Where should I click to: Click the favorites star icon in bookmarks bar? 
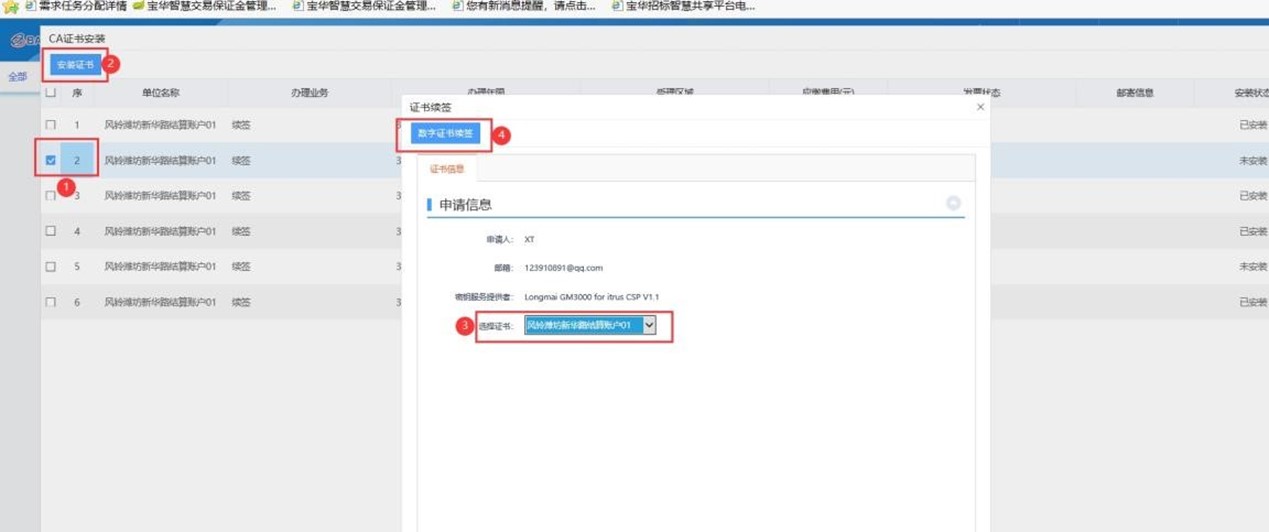(11, 7)
